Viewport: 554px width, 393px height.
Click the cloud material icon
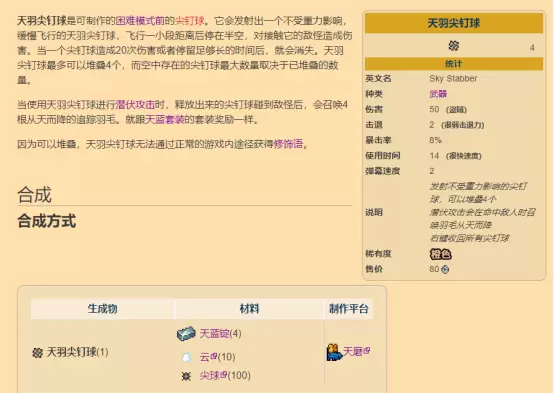click(187, 358)
